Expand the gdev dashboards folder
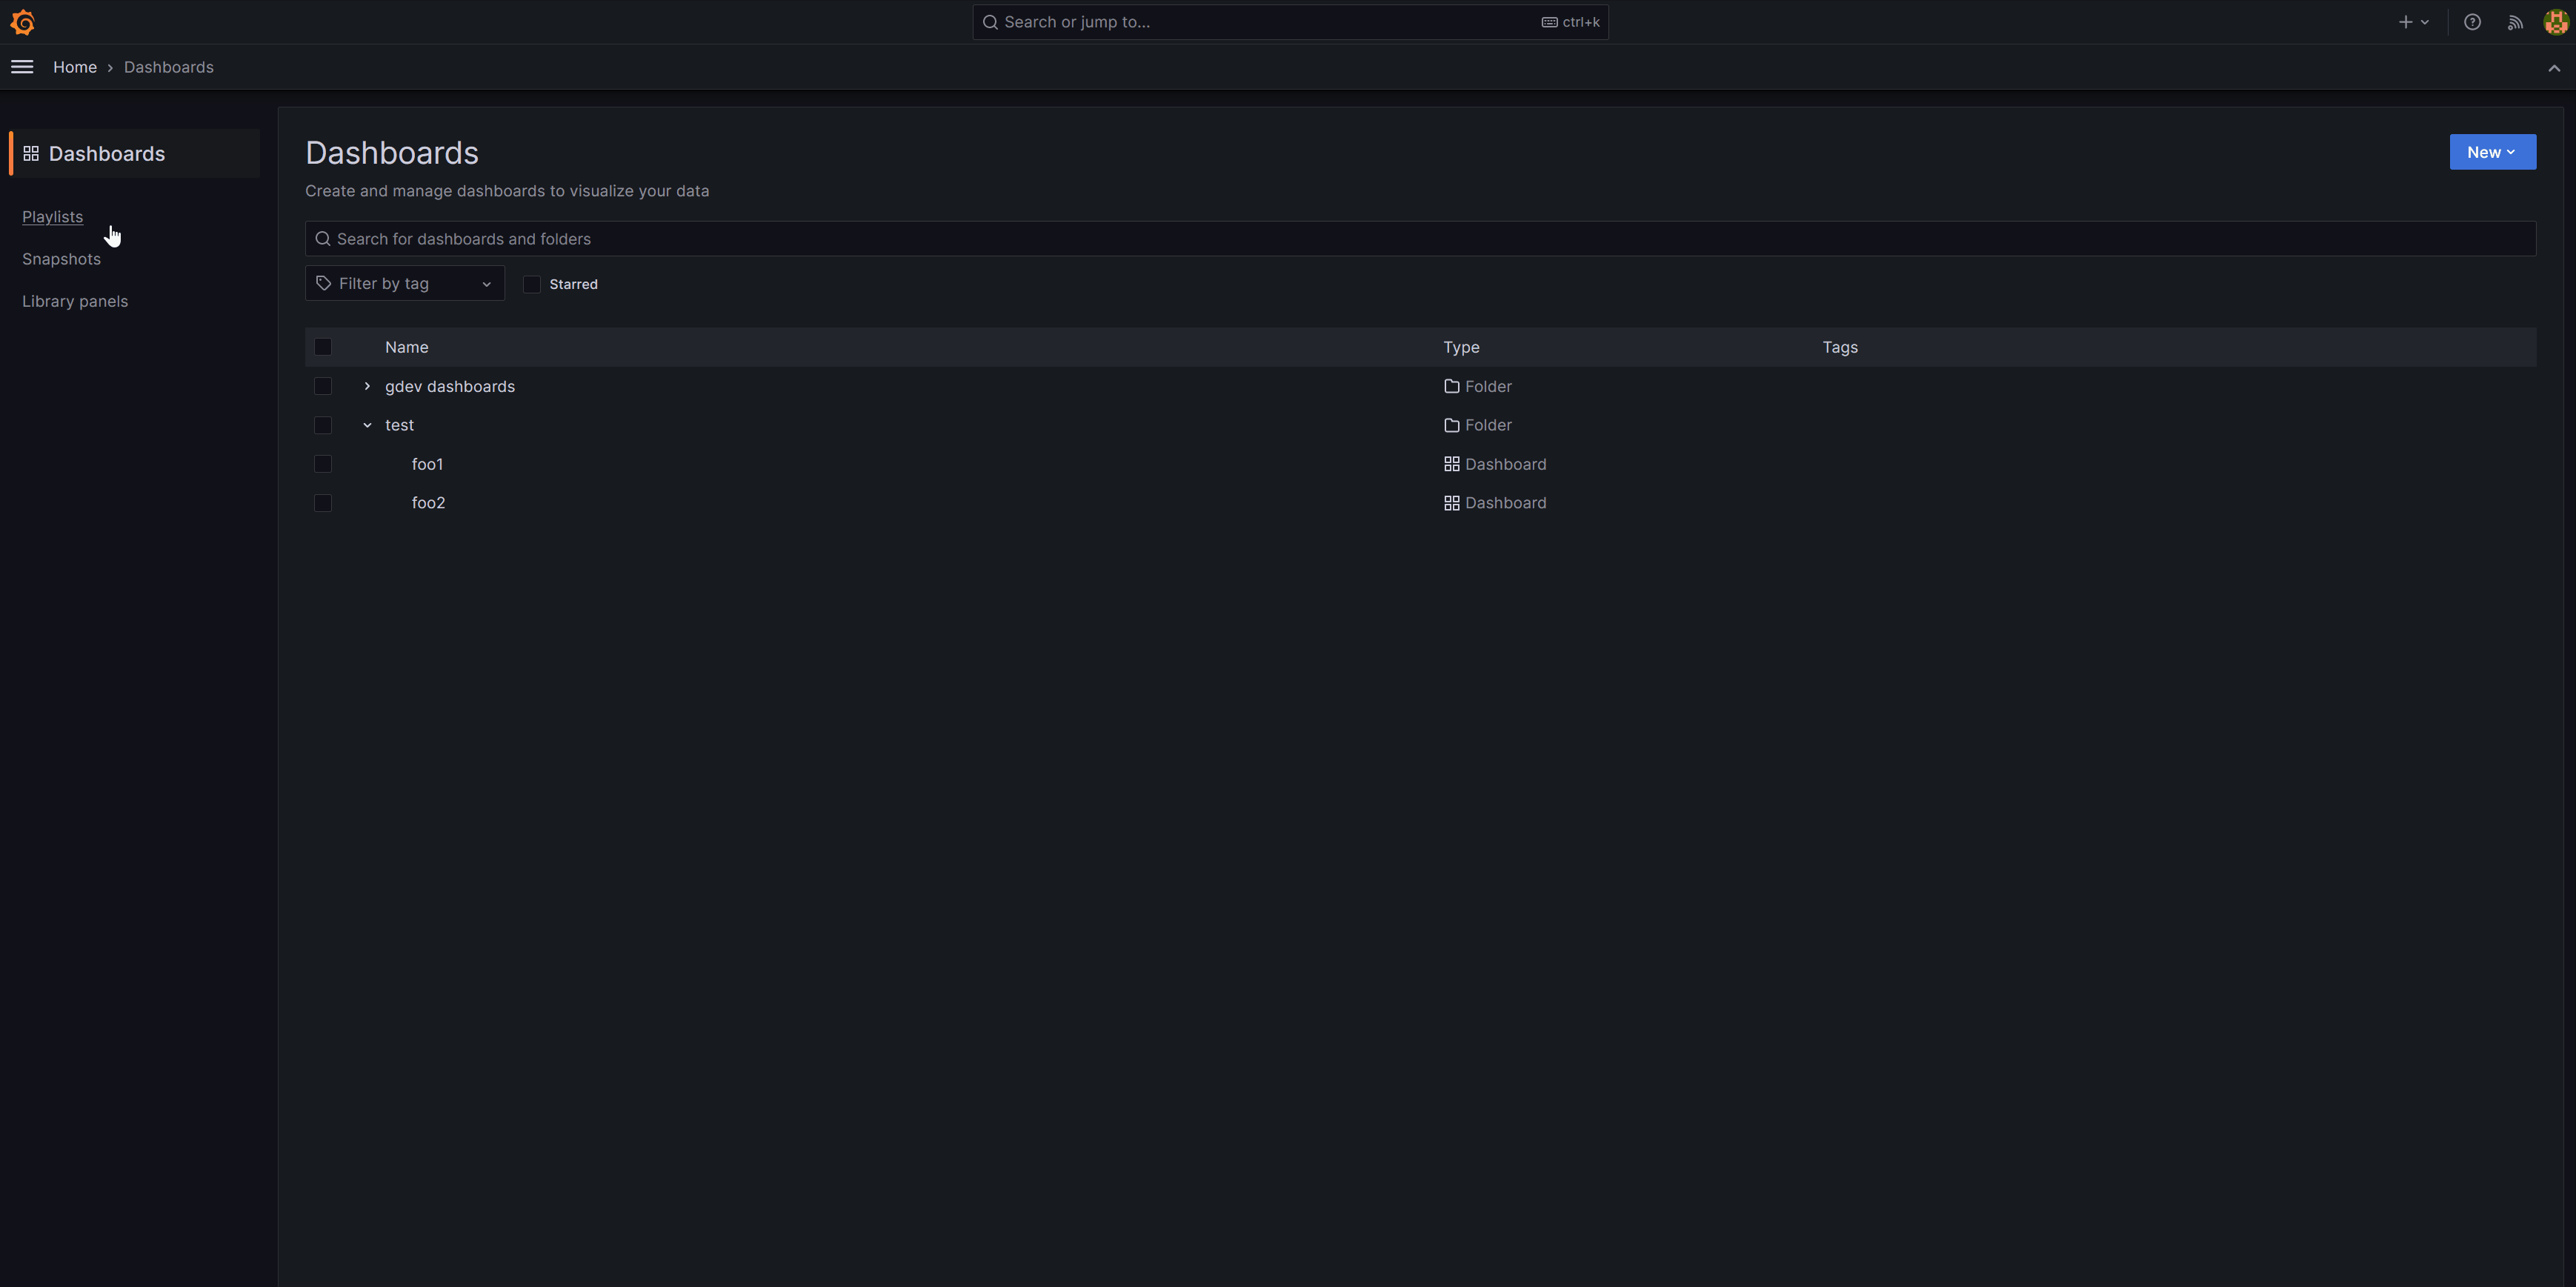This screenshot has width=2576, height=1287. click(367, 386)
